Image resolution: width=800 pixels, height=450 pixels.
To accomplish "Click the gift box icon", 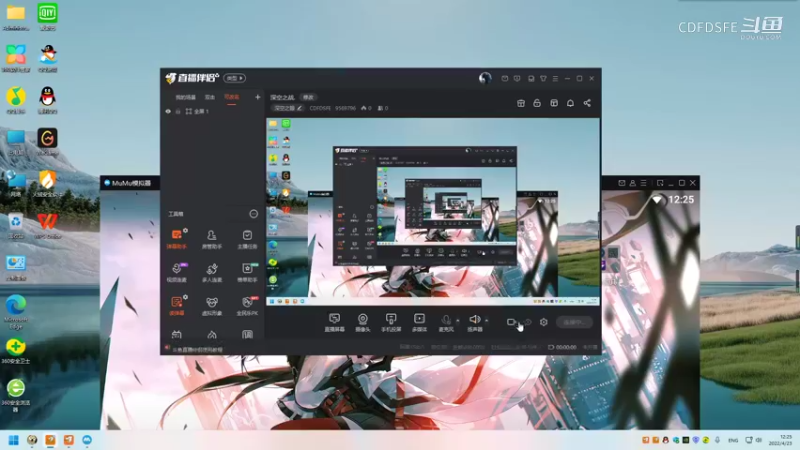I will tap(521, 103).
